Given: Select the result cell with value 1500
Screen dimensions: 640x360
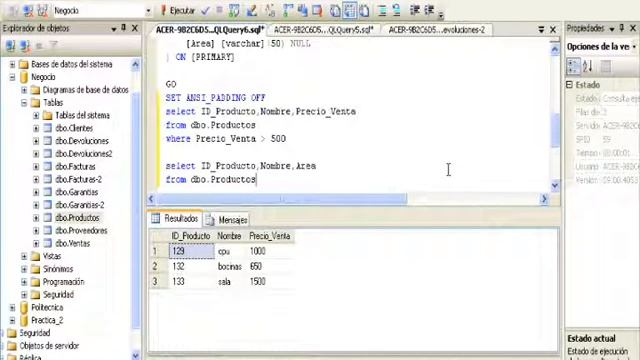Looking at the screenshot, I should [x=270, y=282].
